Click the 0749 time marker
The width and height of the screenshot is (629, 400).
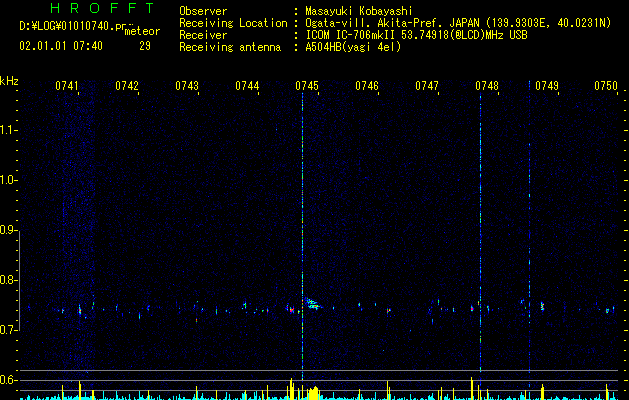[x=547, y=86]
